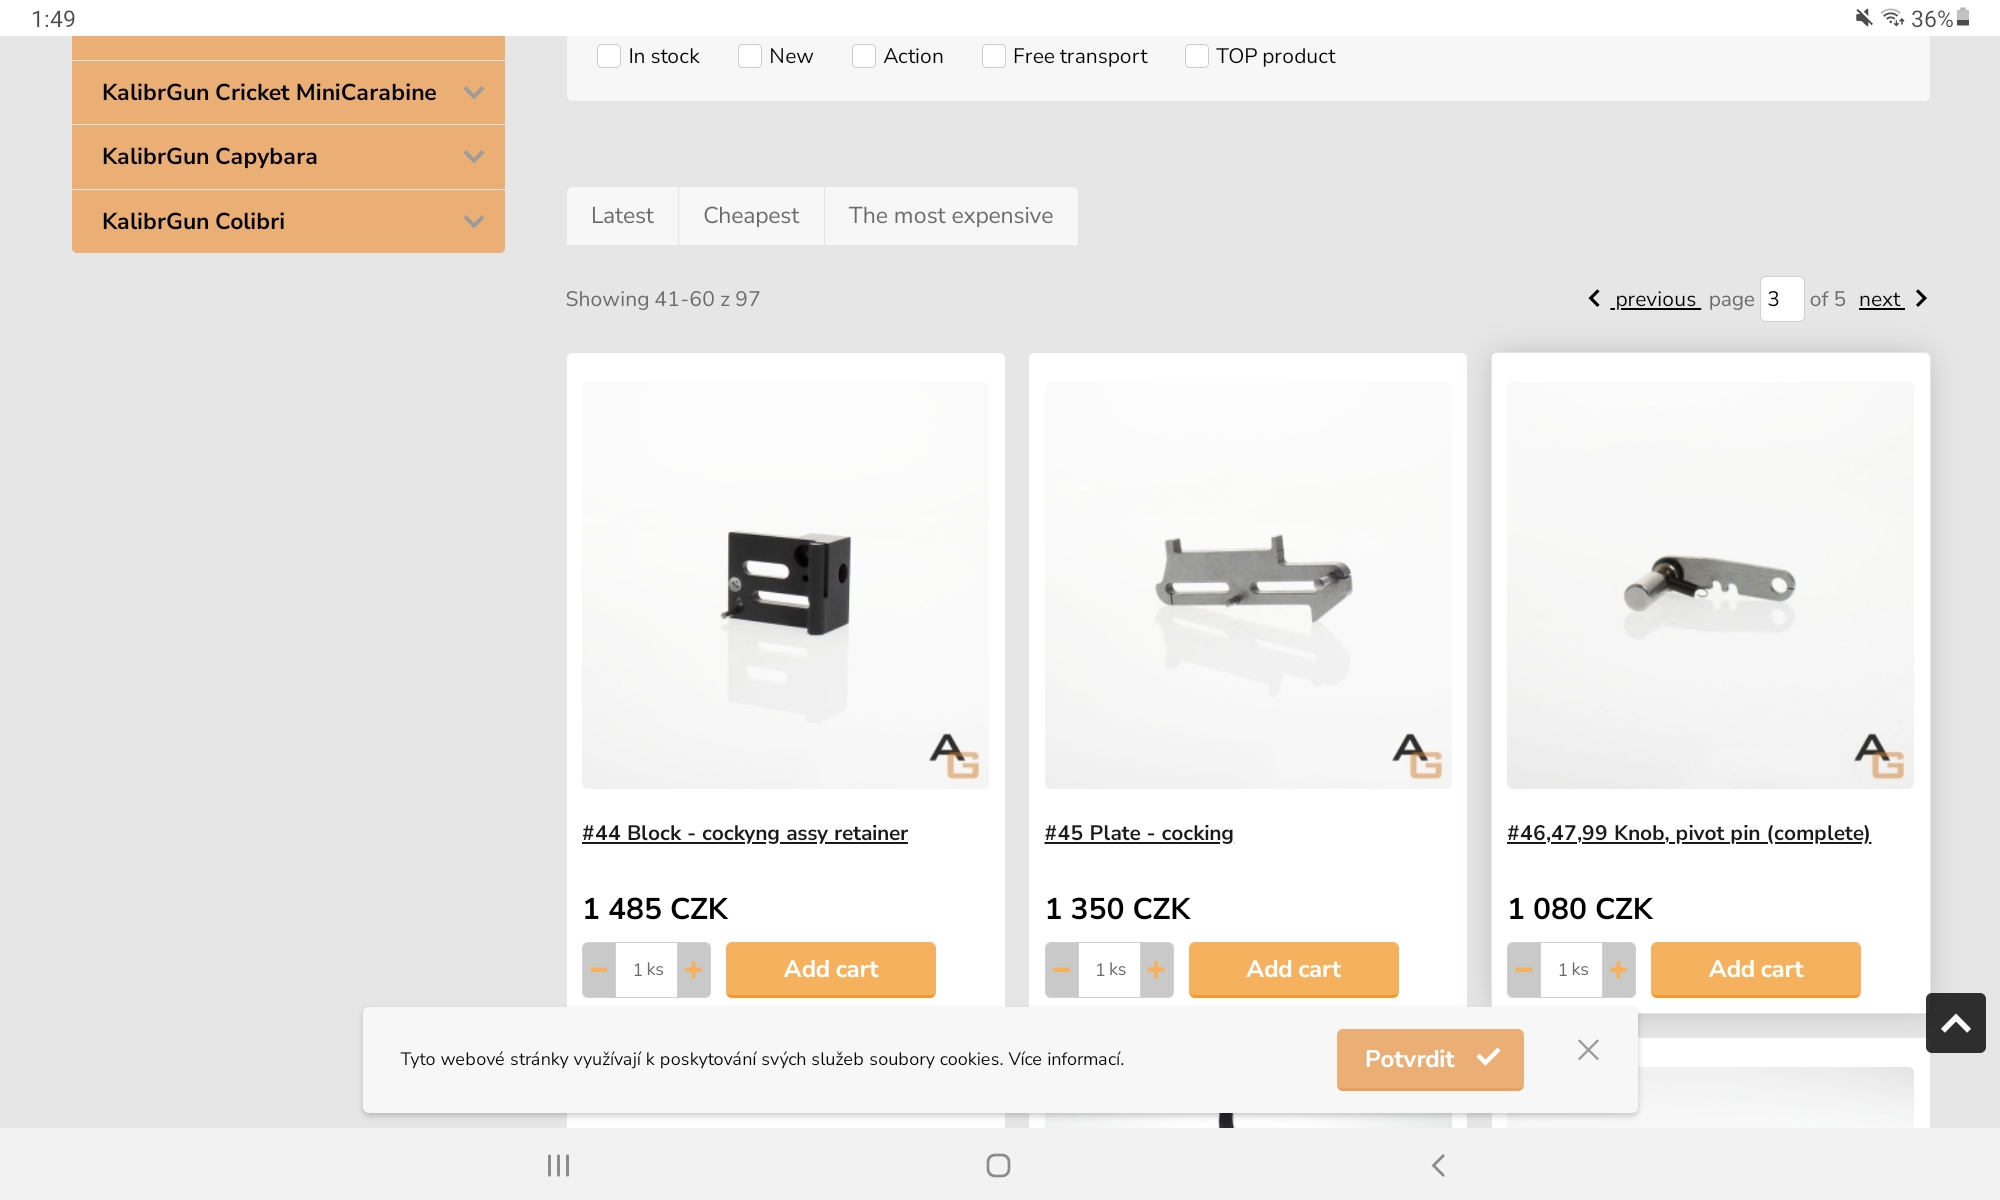Viewport: 2000px width, 1200px height.
Task: Click previous page chevron arrow
Action: pyautogui.click(x=1594, y=299)
